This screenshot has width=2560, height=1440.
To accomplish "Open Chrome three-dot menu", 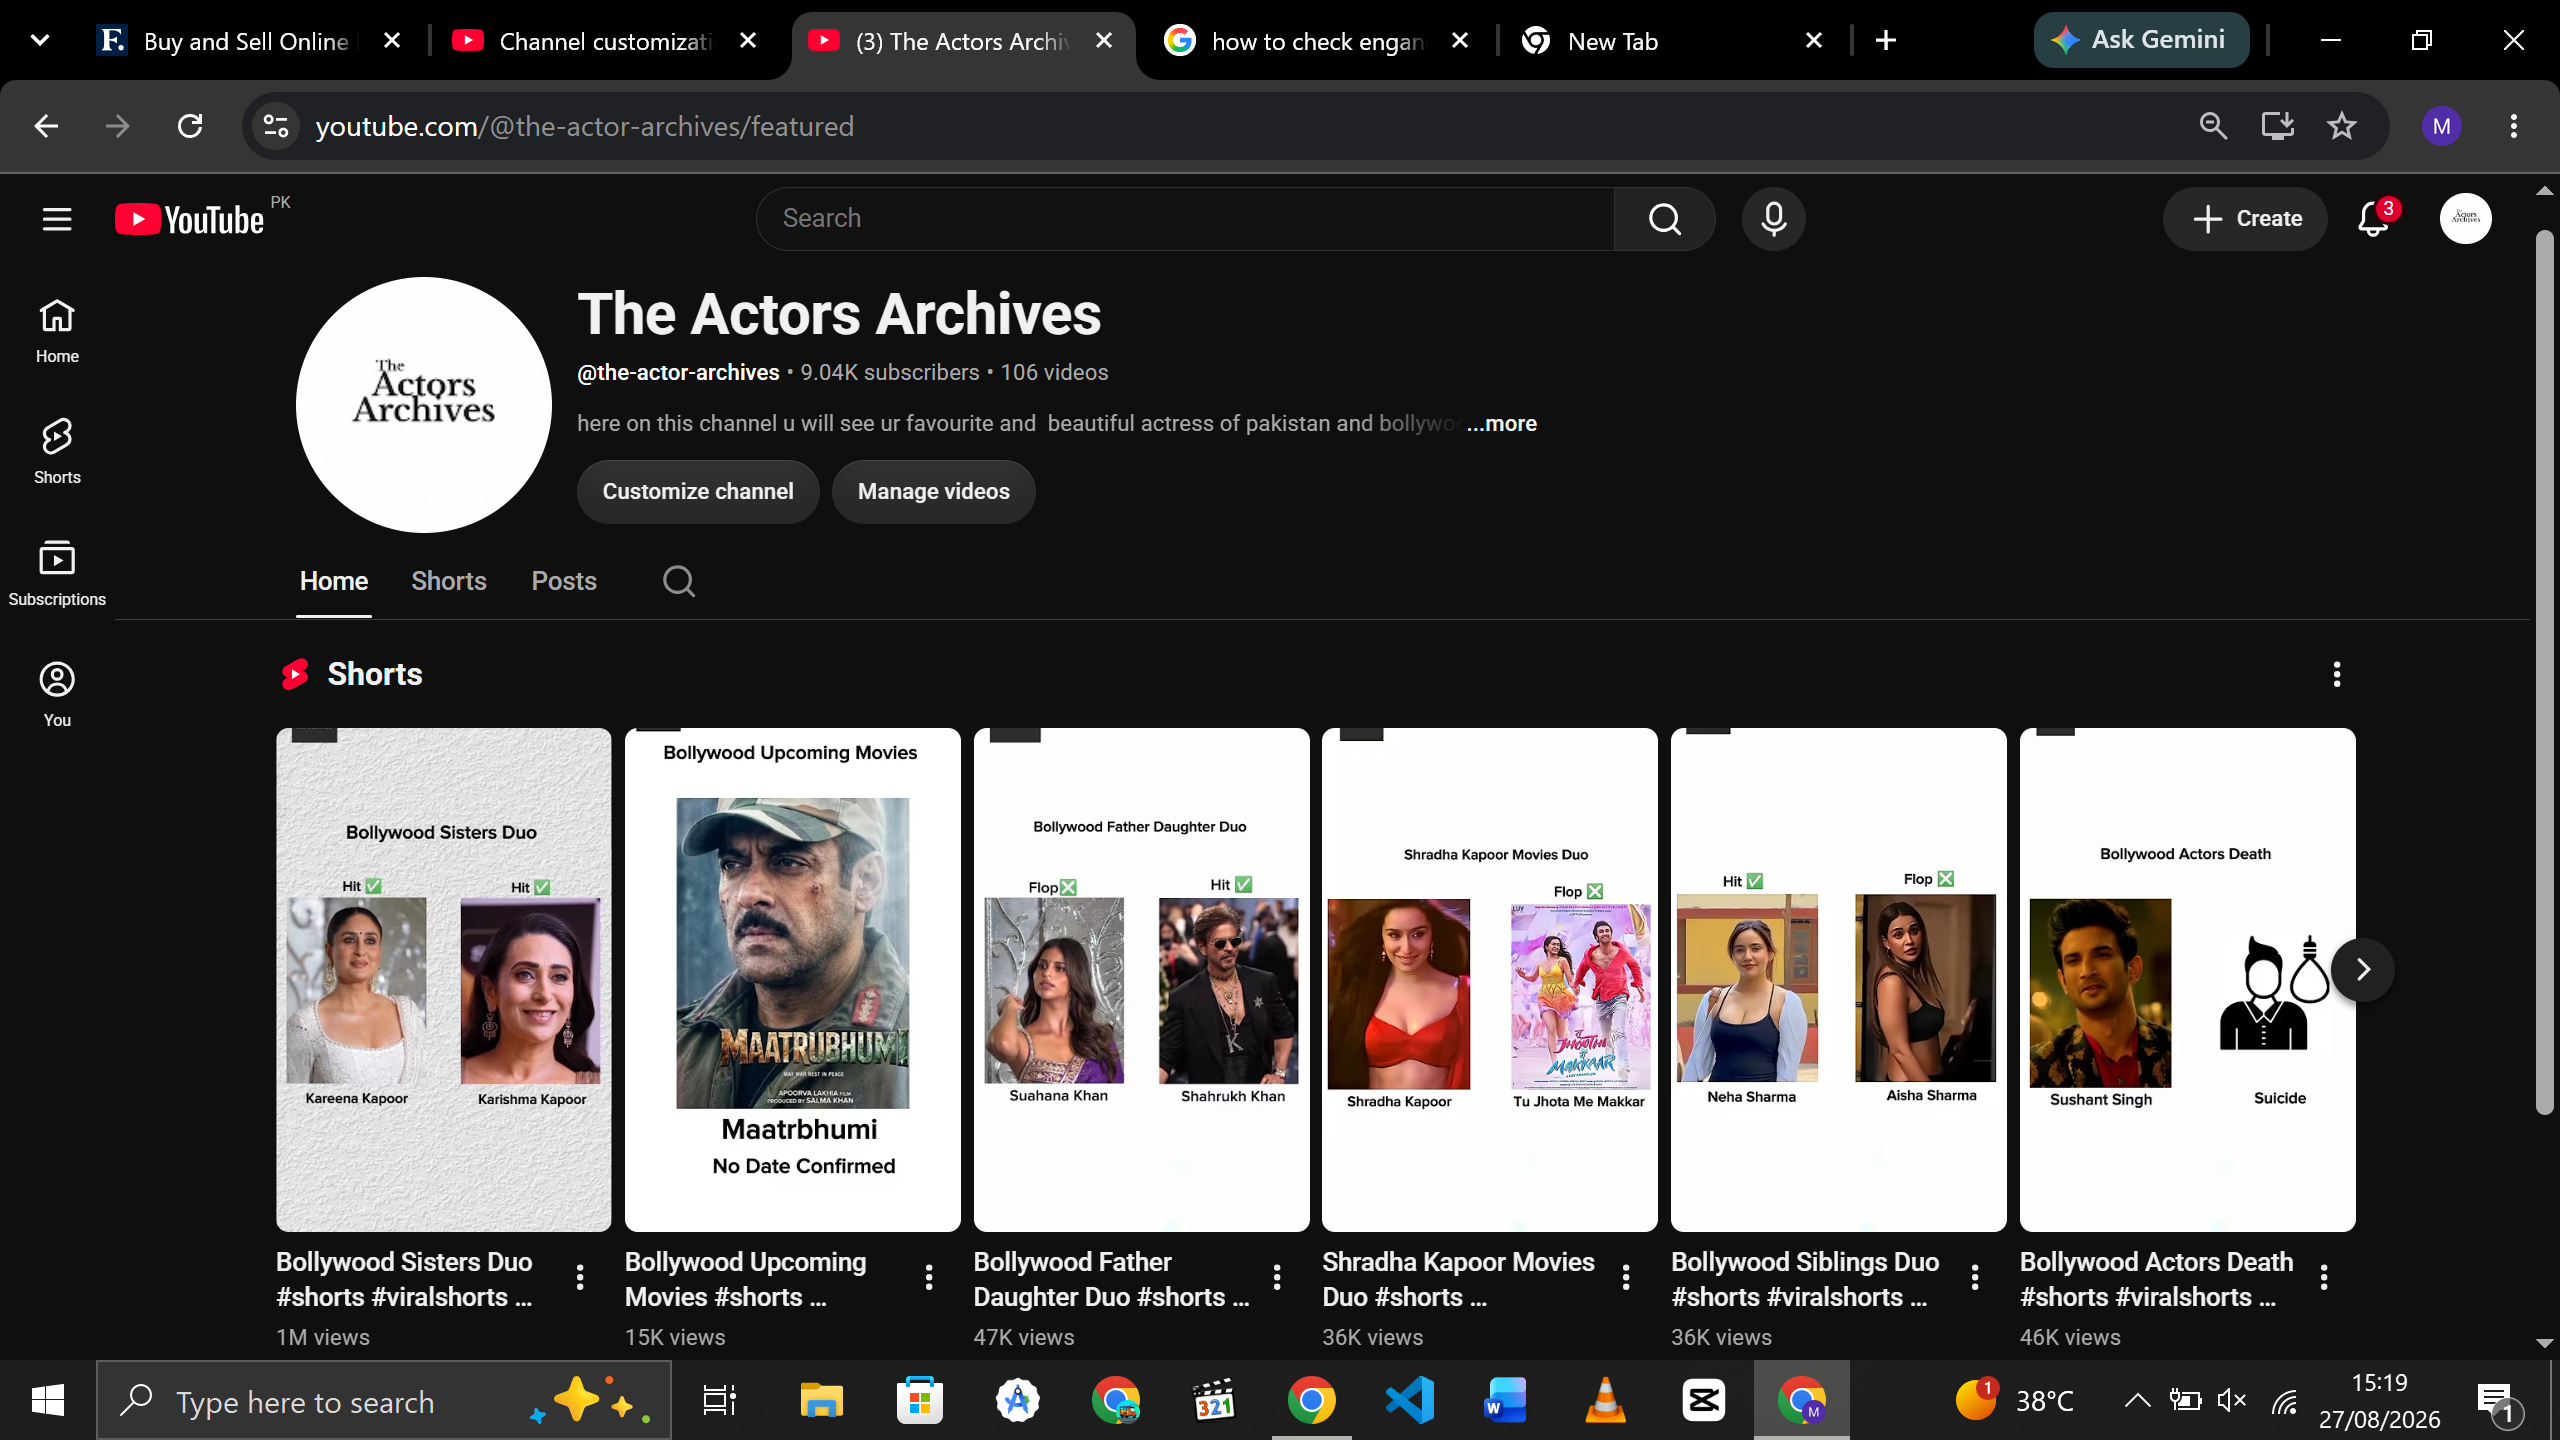I will 2514,126.
